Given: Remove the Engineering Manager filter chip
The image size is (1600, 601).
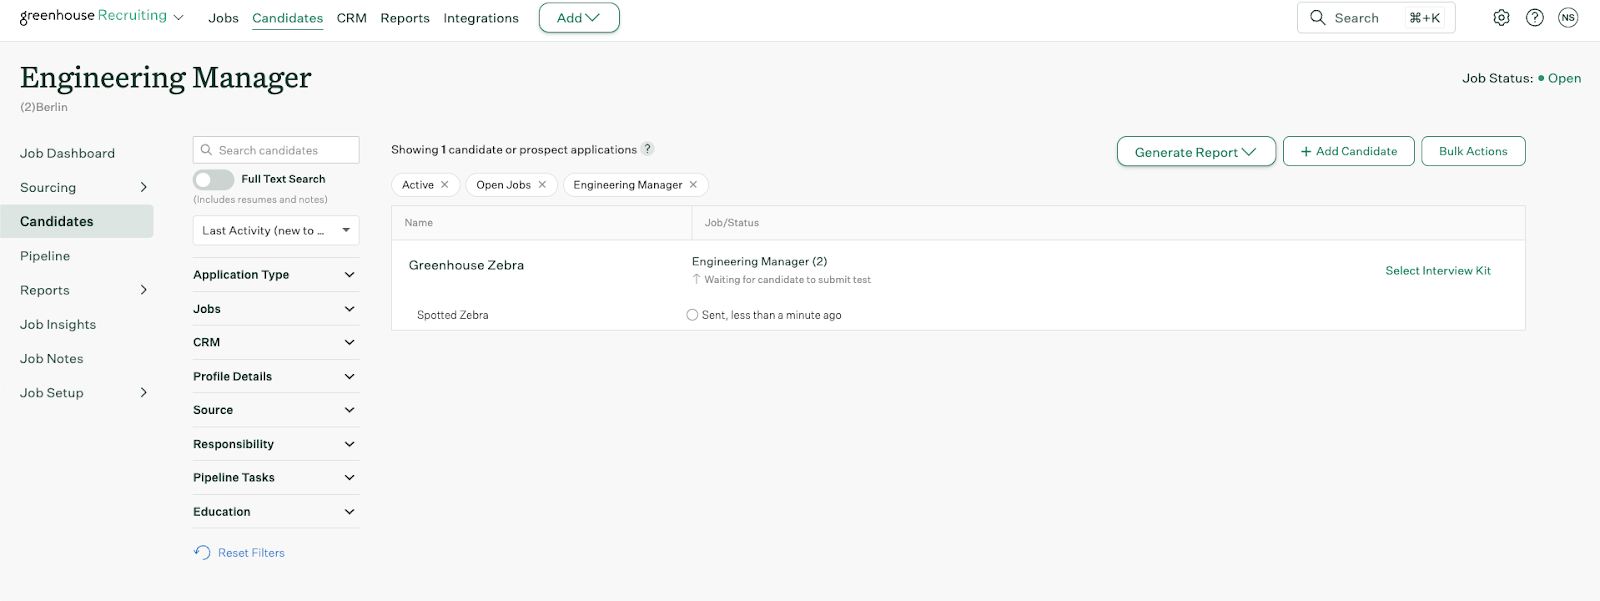Looking at the screenshot, I should [x=693, y=185].
